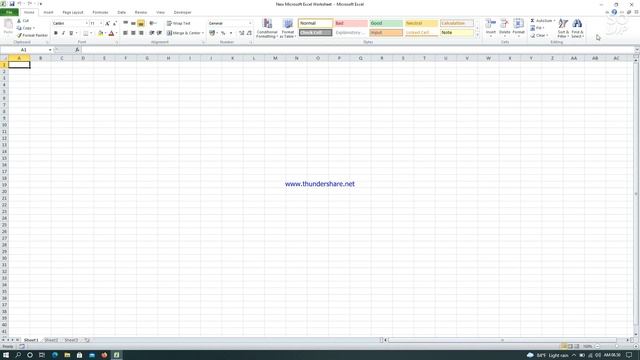Select the Sheet3 worksheet tab
The image size is (640, 360).
pyautogui.click(x=71, y=340)
